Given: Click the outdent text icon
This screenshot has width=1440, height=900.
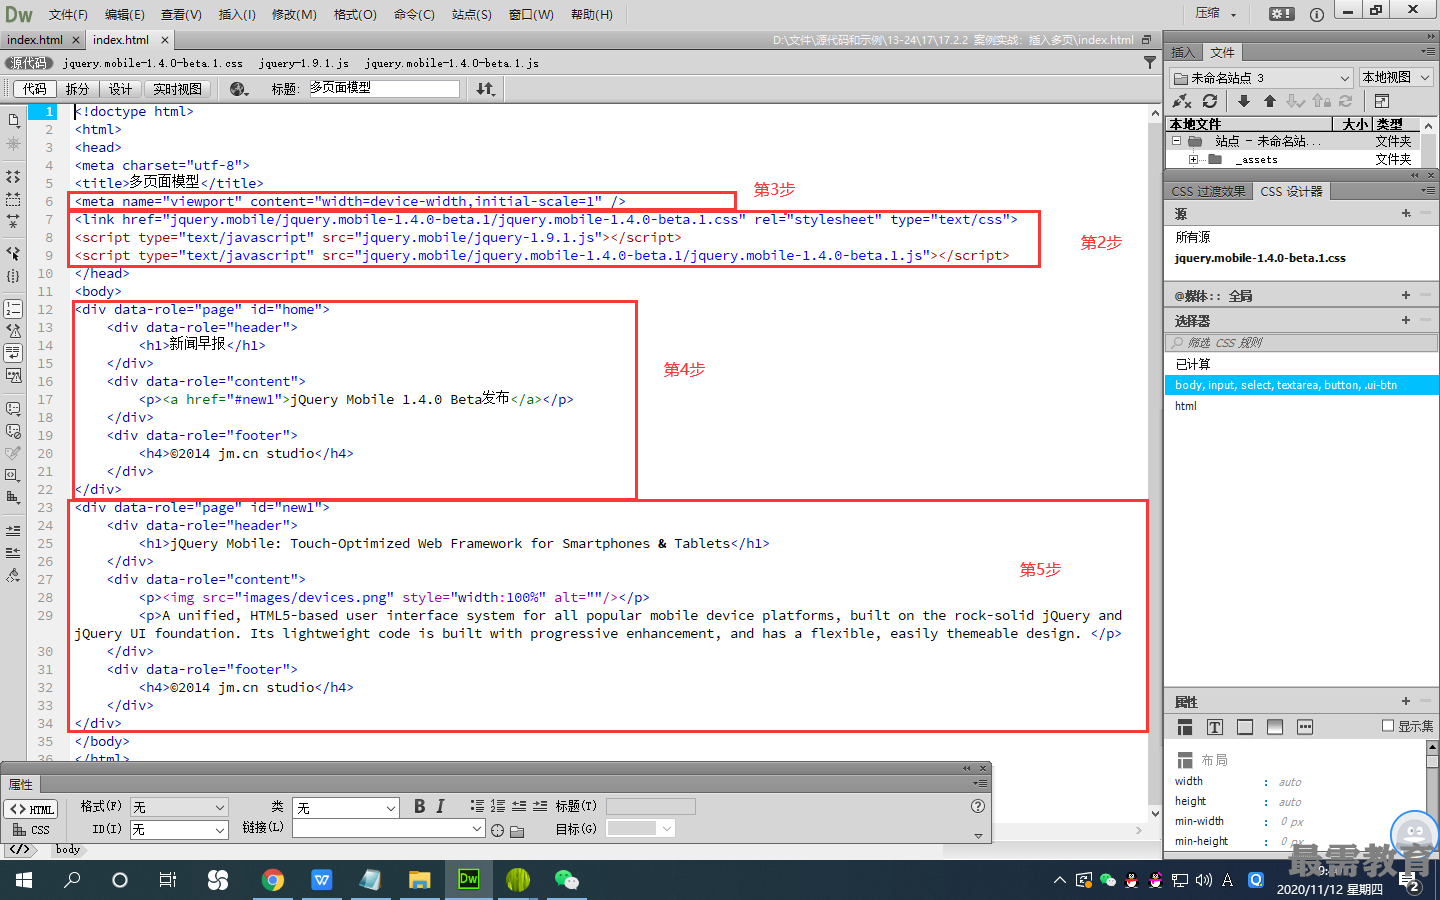Looking at the screenshot, I should click(519, 806).
